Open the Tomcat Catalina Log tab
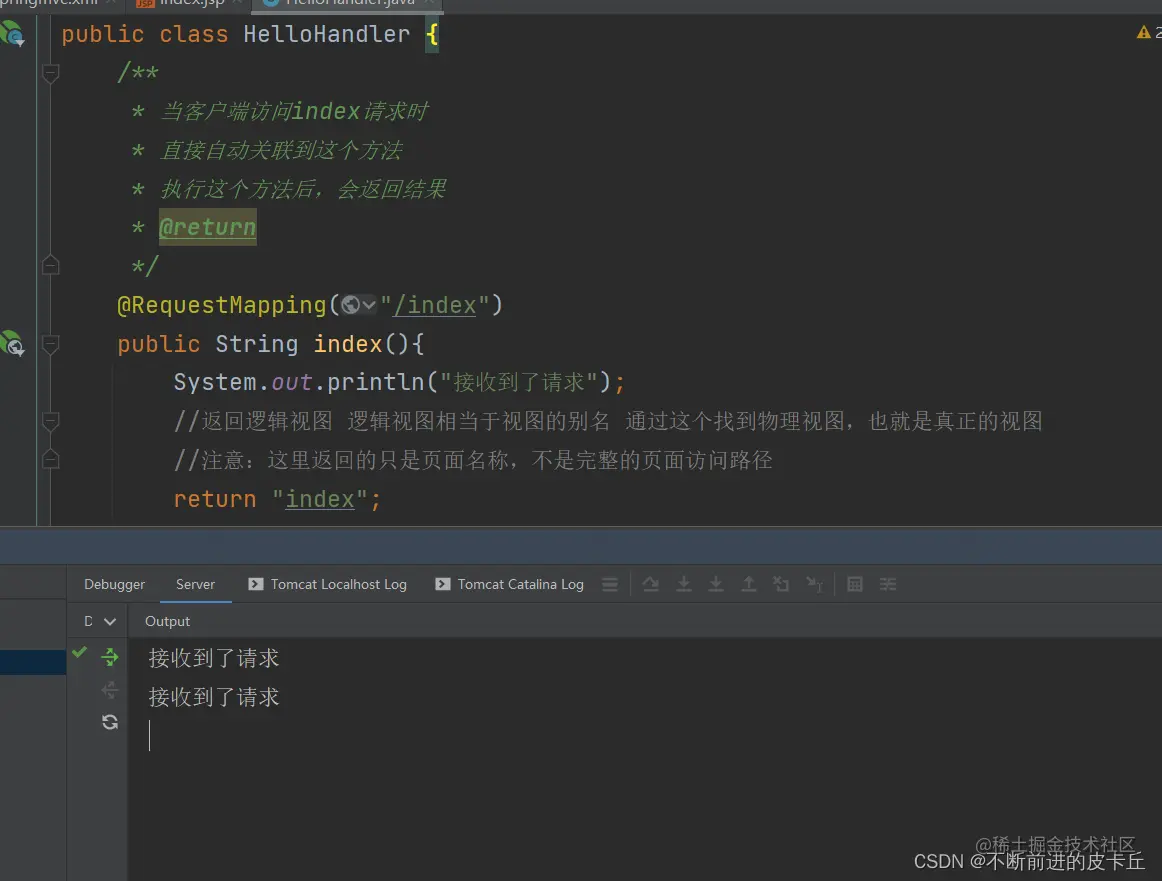The height and width of the screenshot is (881, 1162). click(509, 585)
